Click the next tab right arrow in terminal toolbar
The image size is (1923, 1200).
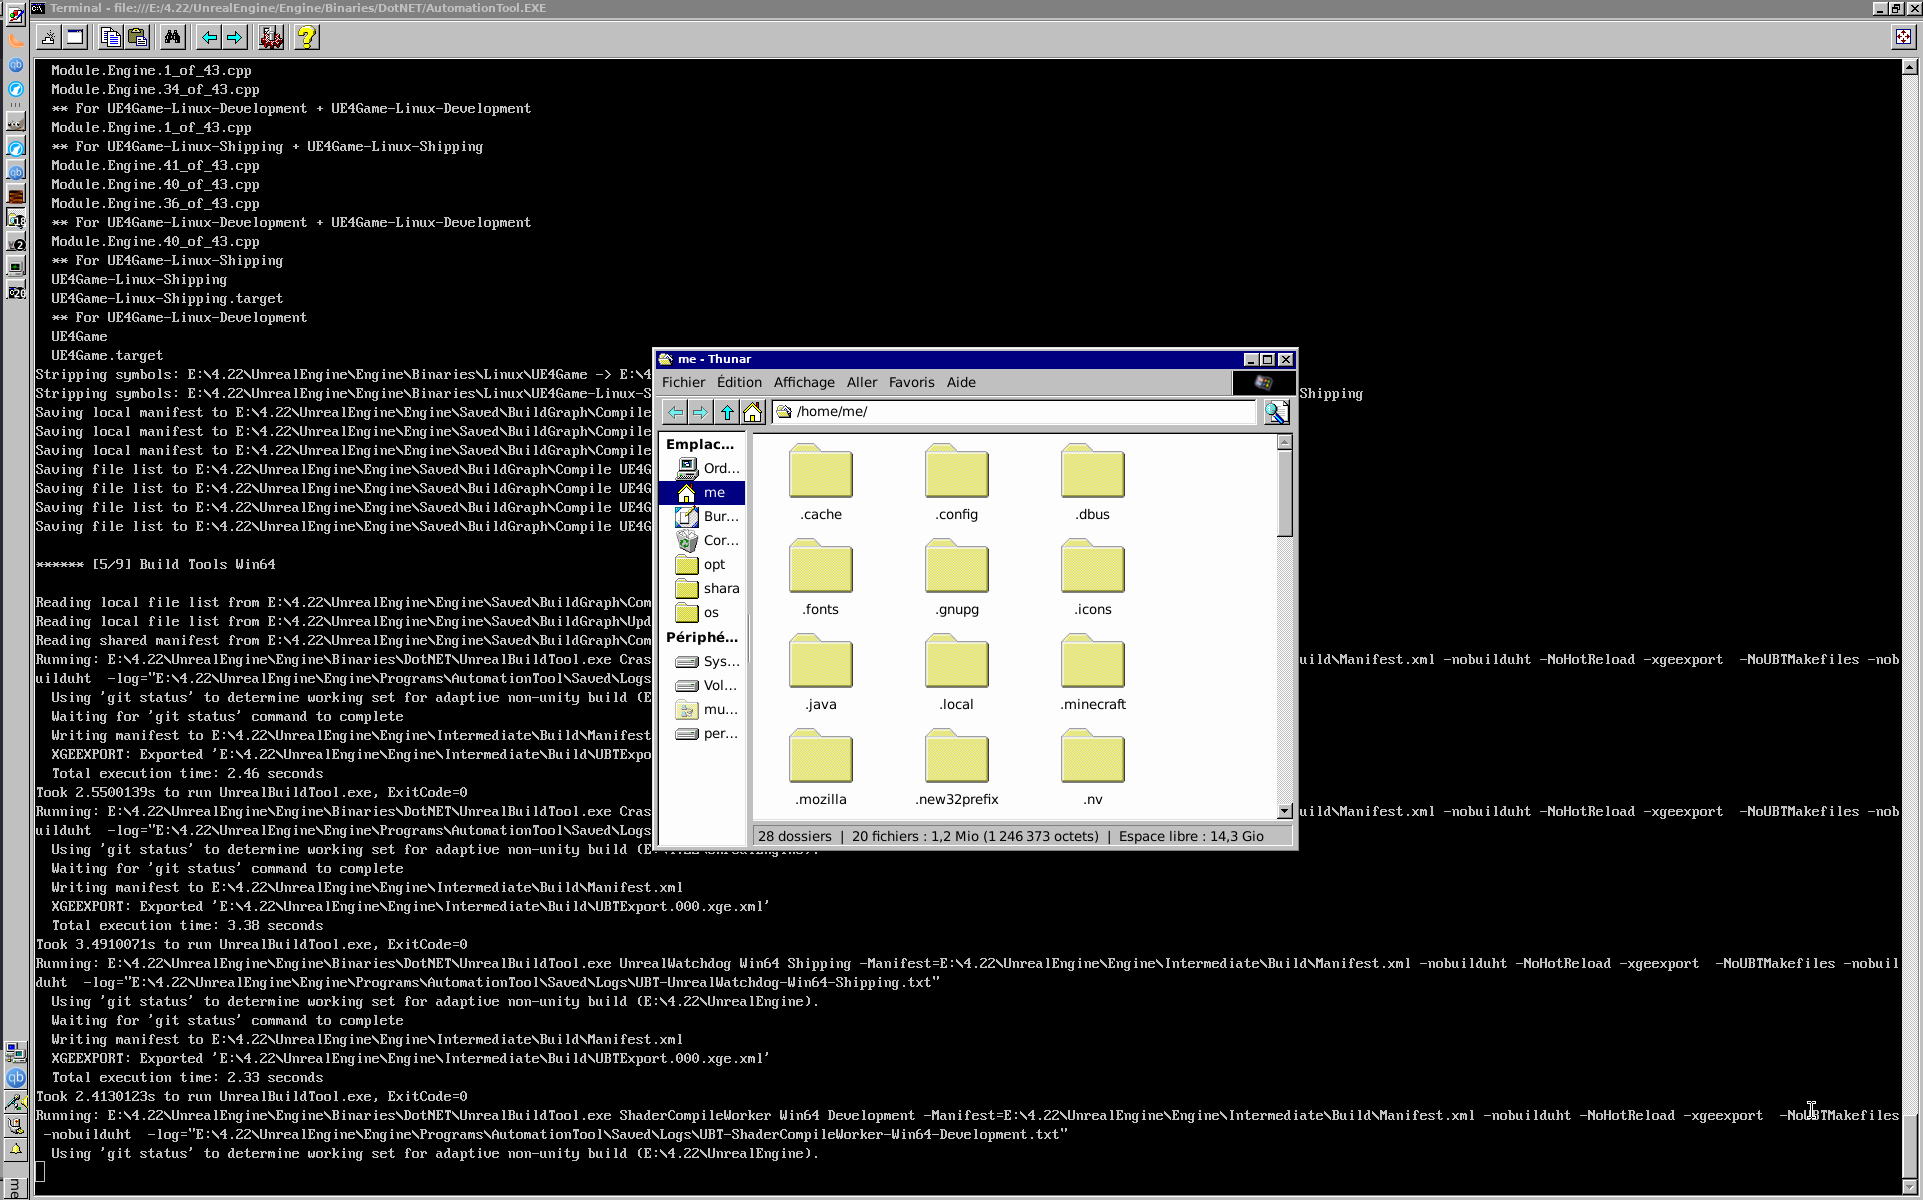point(235,38)
